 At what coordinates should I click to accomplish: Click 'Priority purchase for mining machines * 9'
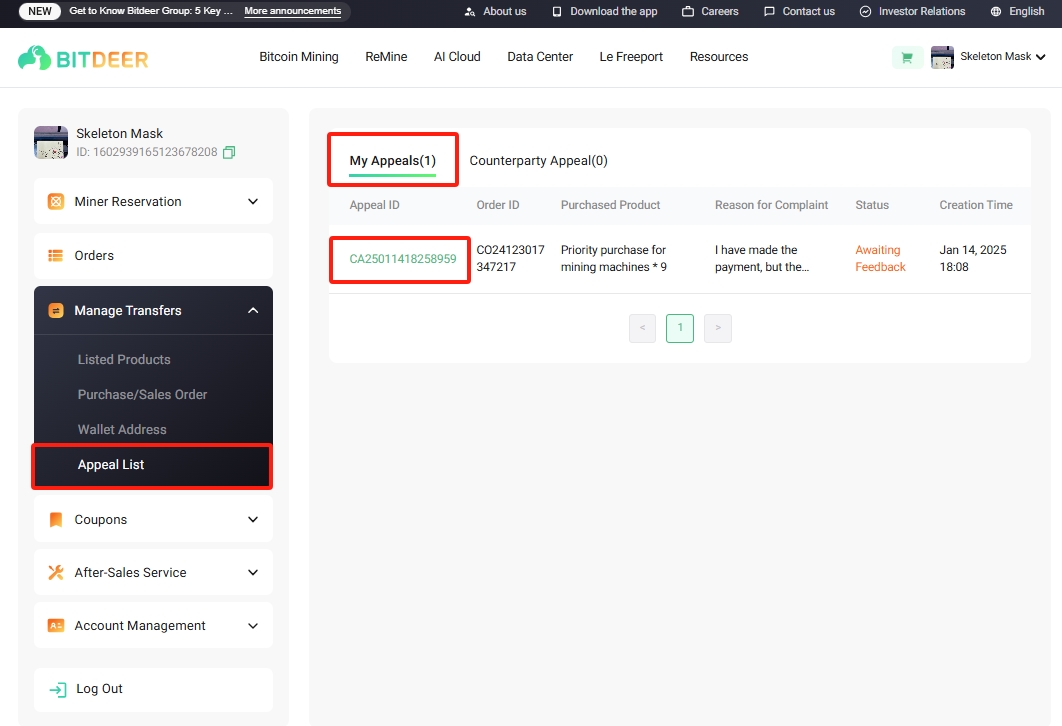tap(614, 259)
